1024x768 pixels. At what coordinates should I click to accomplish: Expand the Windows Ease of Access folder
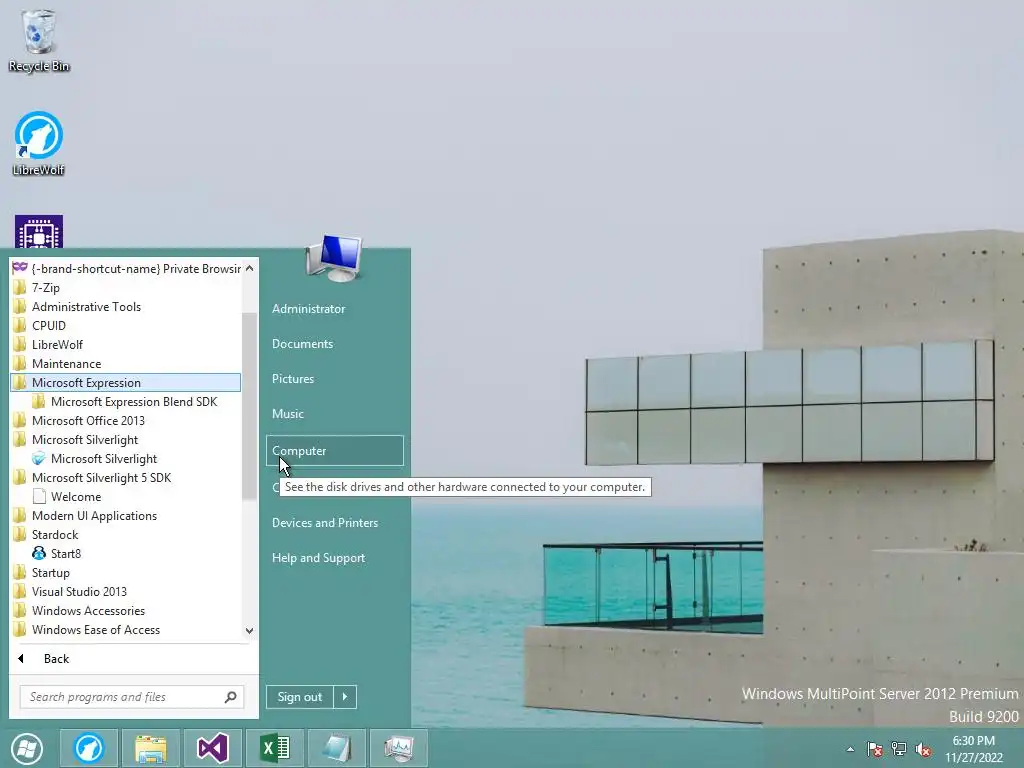[126, 630]
